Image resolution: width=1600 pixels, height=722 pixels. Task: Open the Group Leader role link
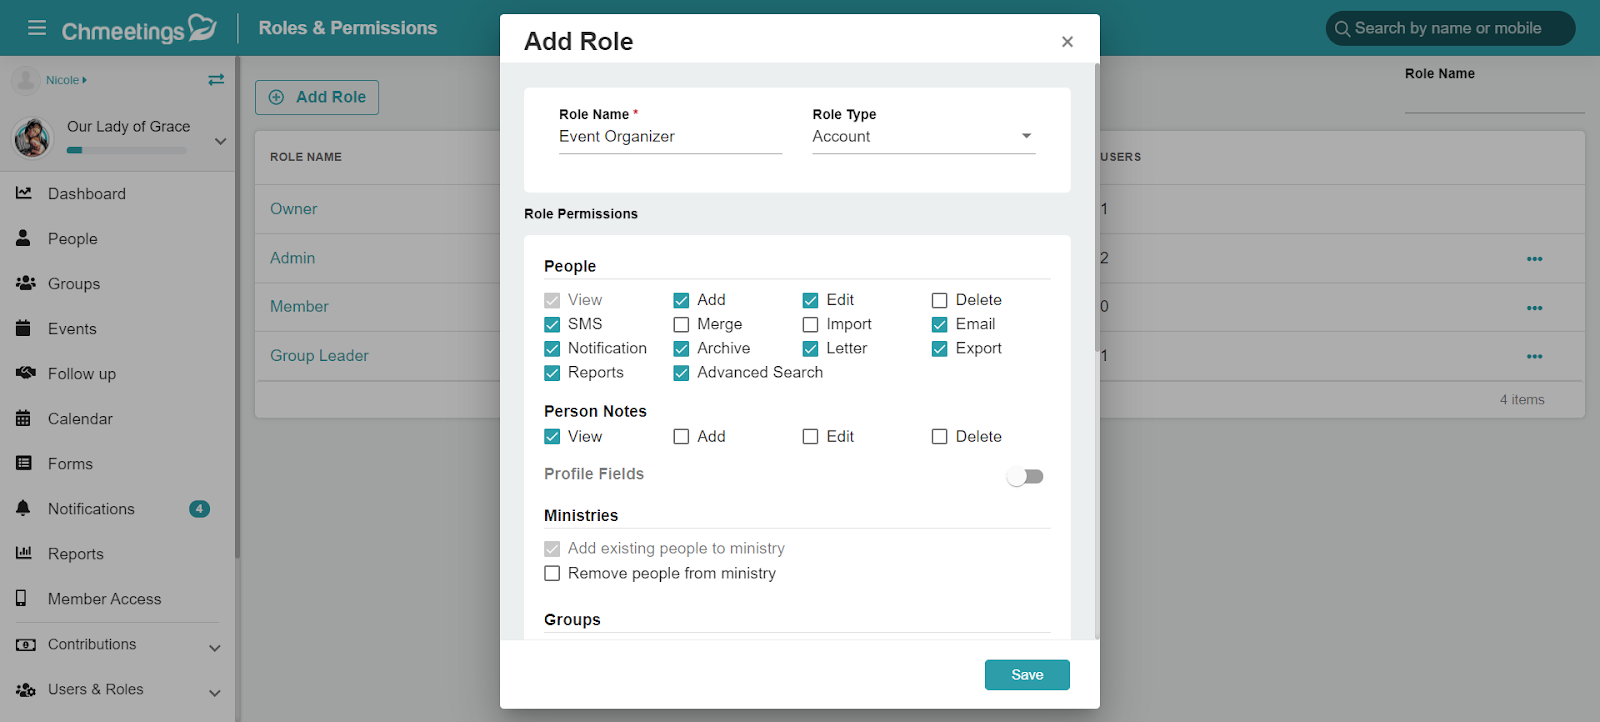(x=319, y=355)
